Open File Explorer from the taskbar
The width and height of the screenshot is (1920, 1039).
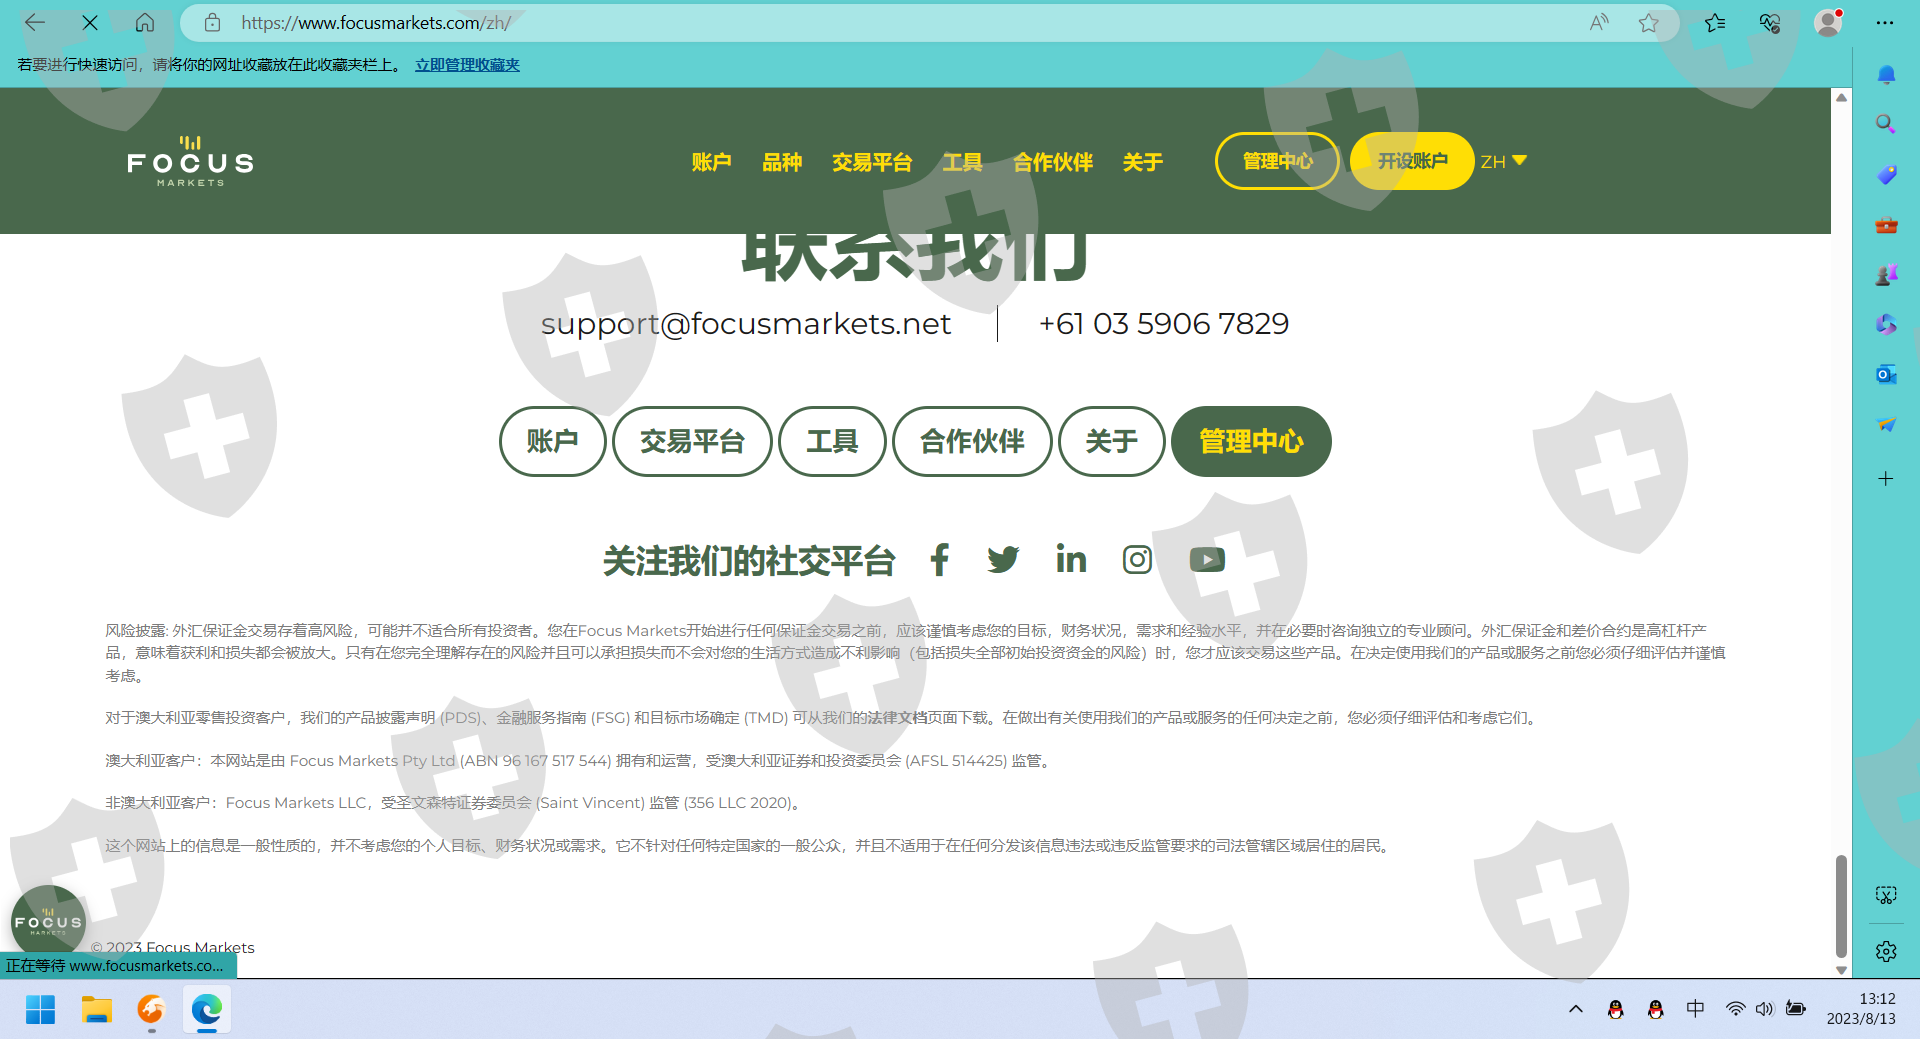coord(96,1010)
